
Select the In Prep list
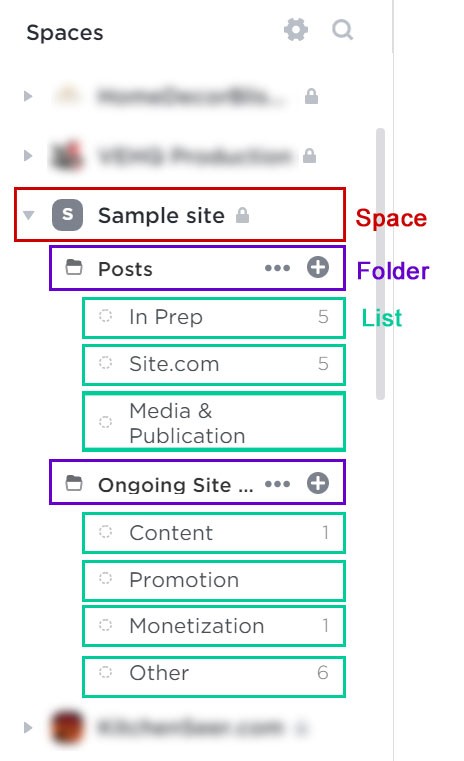214,317
